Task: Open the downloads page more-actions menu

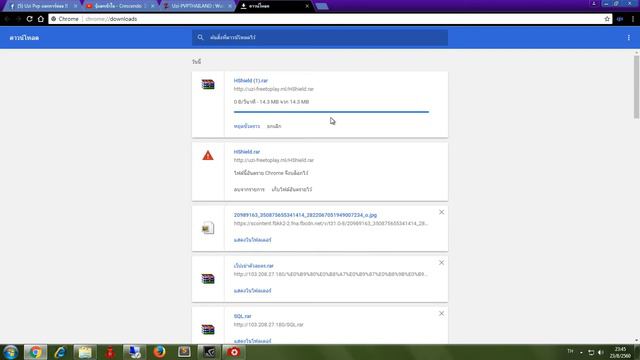Action: tap(629, 38)
